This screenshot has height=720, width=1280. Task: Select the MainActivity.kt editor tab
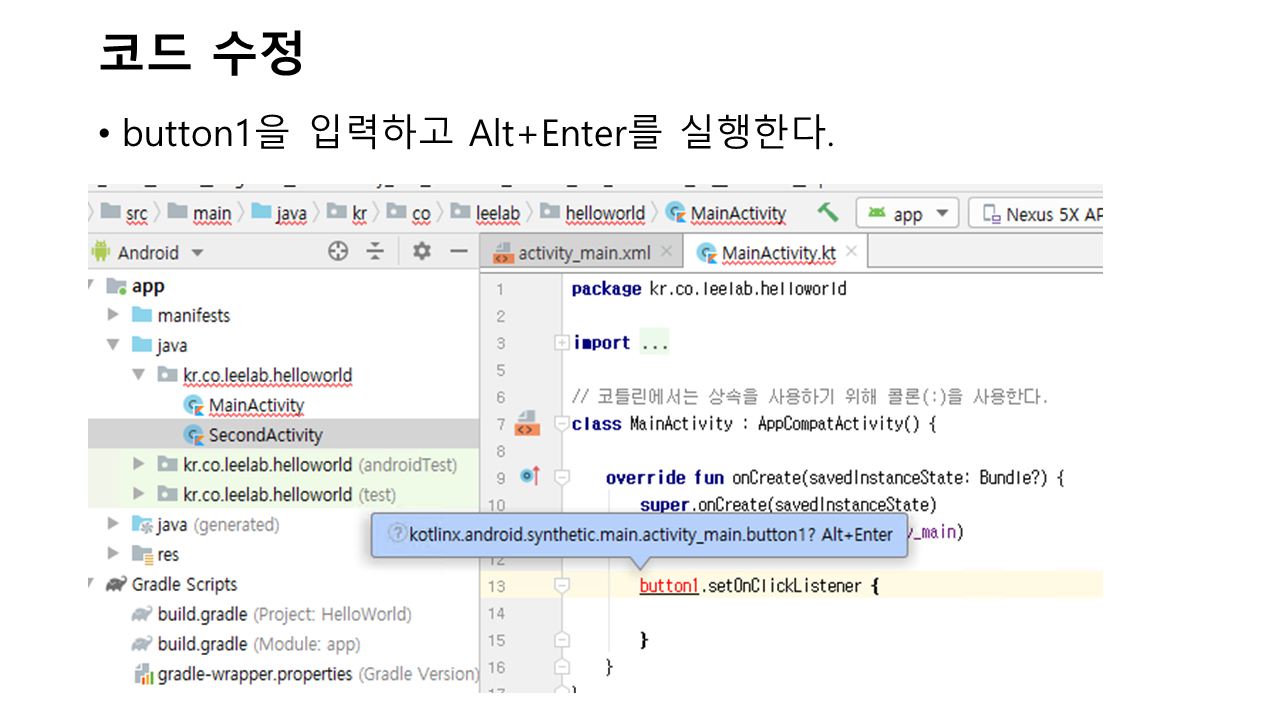(777, 253)
